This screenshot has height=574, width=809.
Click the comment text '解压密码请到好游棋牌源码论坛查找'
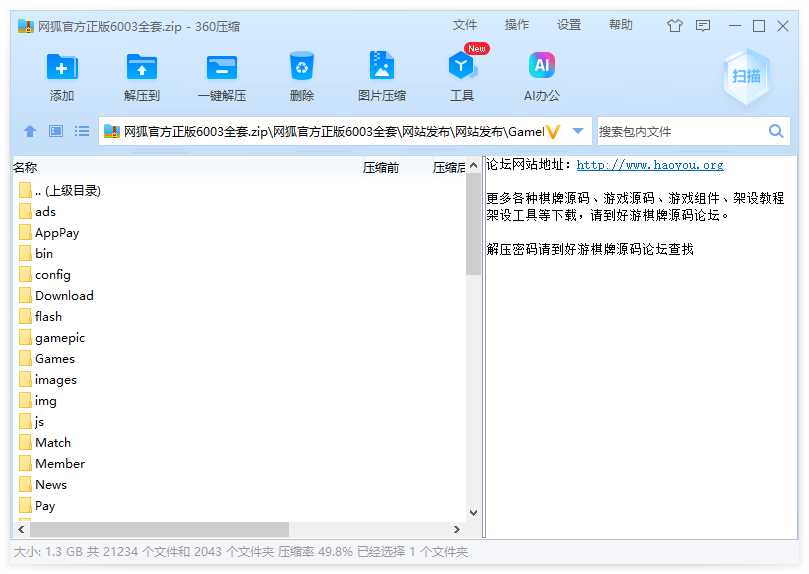590,250
